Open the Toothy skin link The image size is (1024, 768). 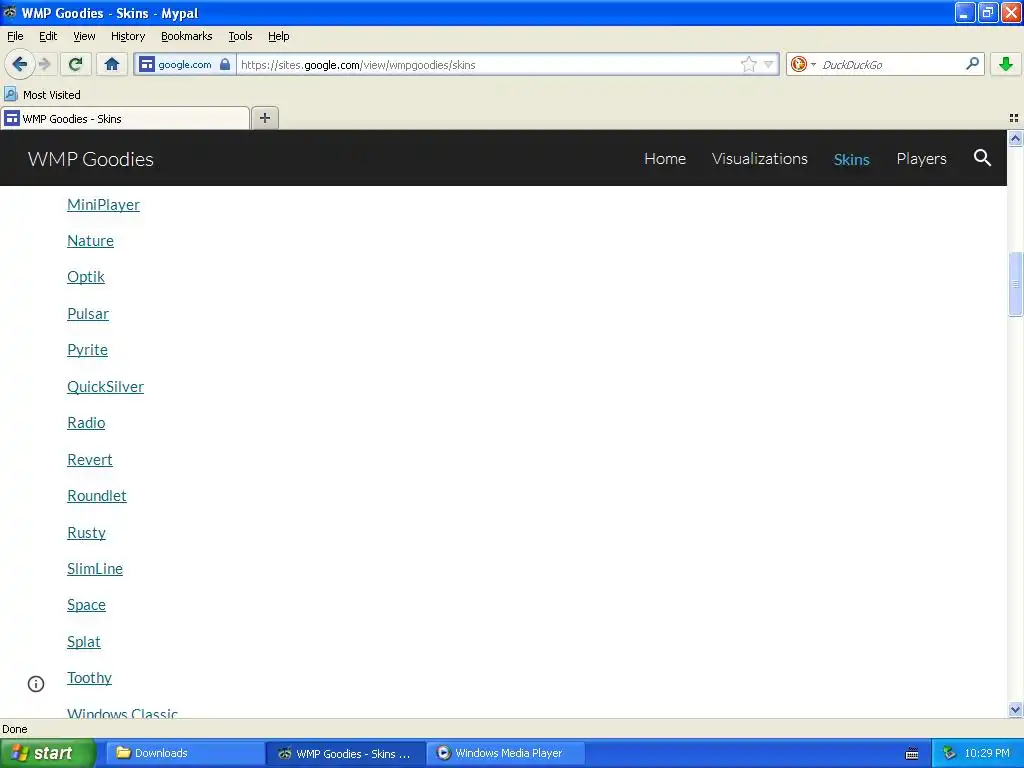pyautogui.click(x=89, y=678)
